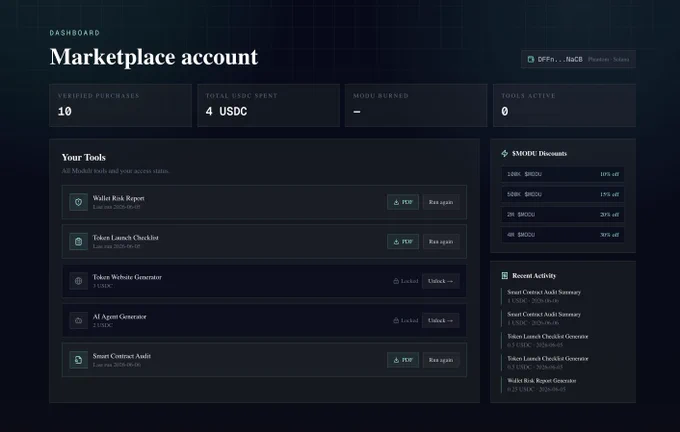Viewport: 680px width, 432px height.
Task: Open the DFFn...NaCB wallet button
Action: click(578, 59)
